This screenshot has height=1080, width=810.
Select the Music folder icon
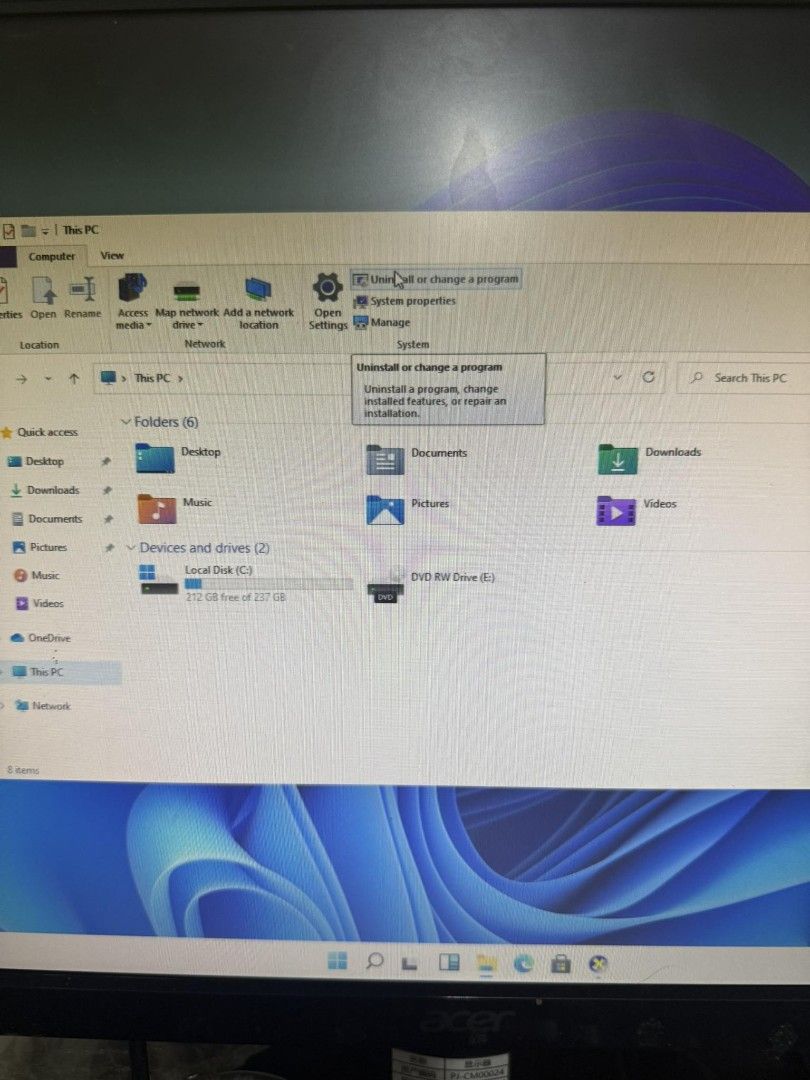tap(157, 509)
